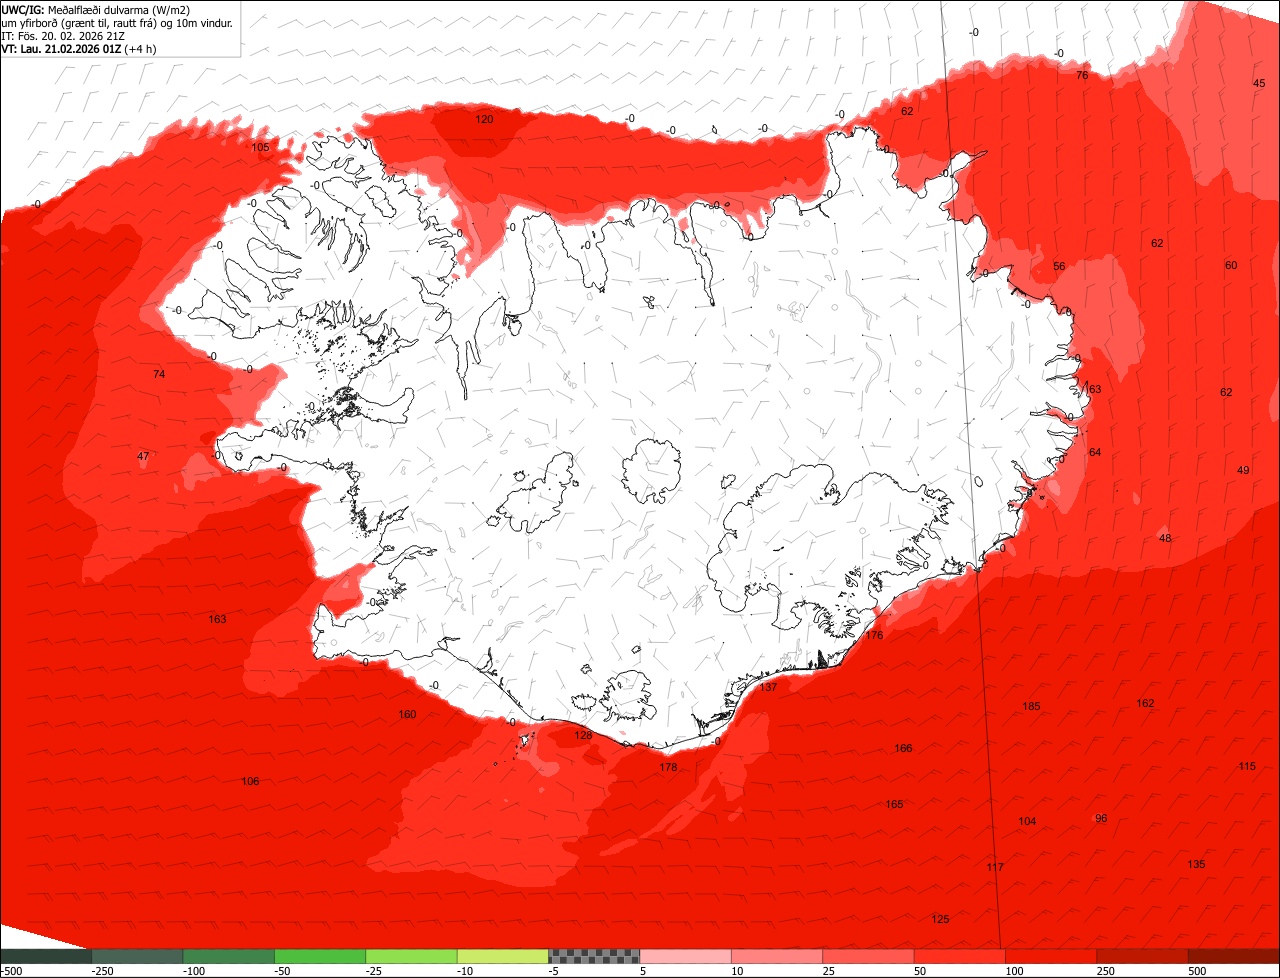Image resolution: width=1280 pixels, height=978 pixels.
Task: Click the salmon swatch between 25 and 50
Action: (868, 956)
